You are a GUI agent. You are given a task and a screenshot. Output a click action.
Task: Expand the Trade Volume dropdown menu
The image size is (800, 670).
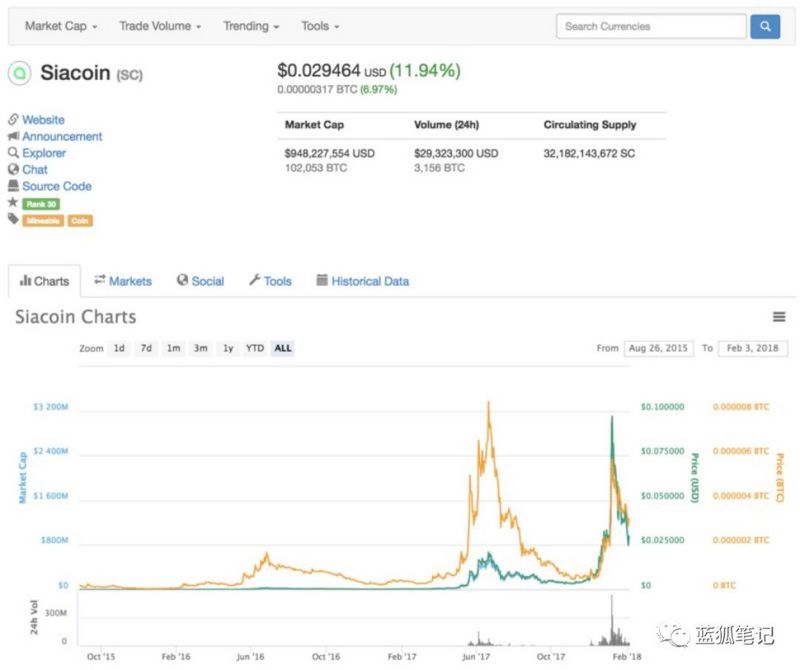point(160,26)
